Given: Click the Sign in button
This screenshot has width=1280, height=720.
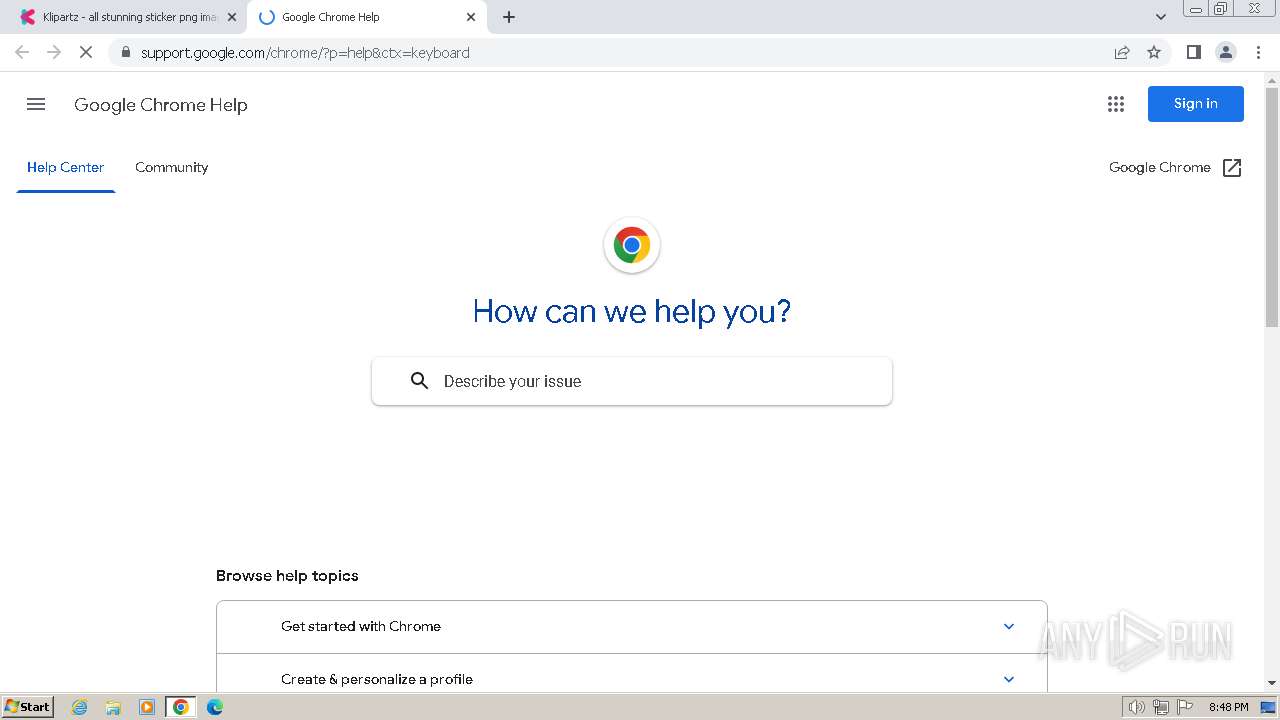Looking at the screenshot, I should coord(1196,104).
